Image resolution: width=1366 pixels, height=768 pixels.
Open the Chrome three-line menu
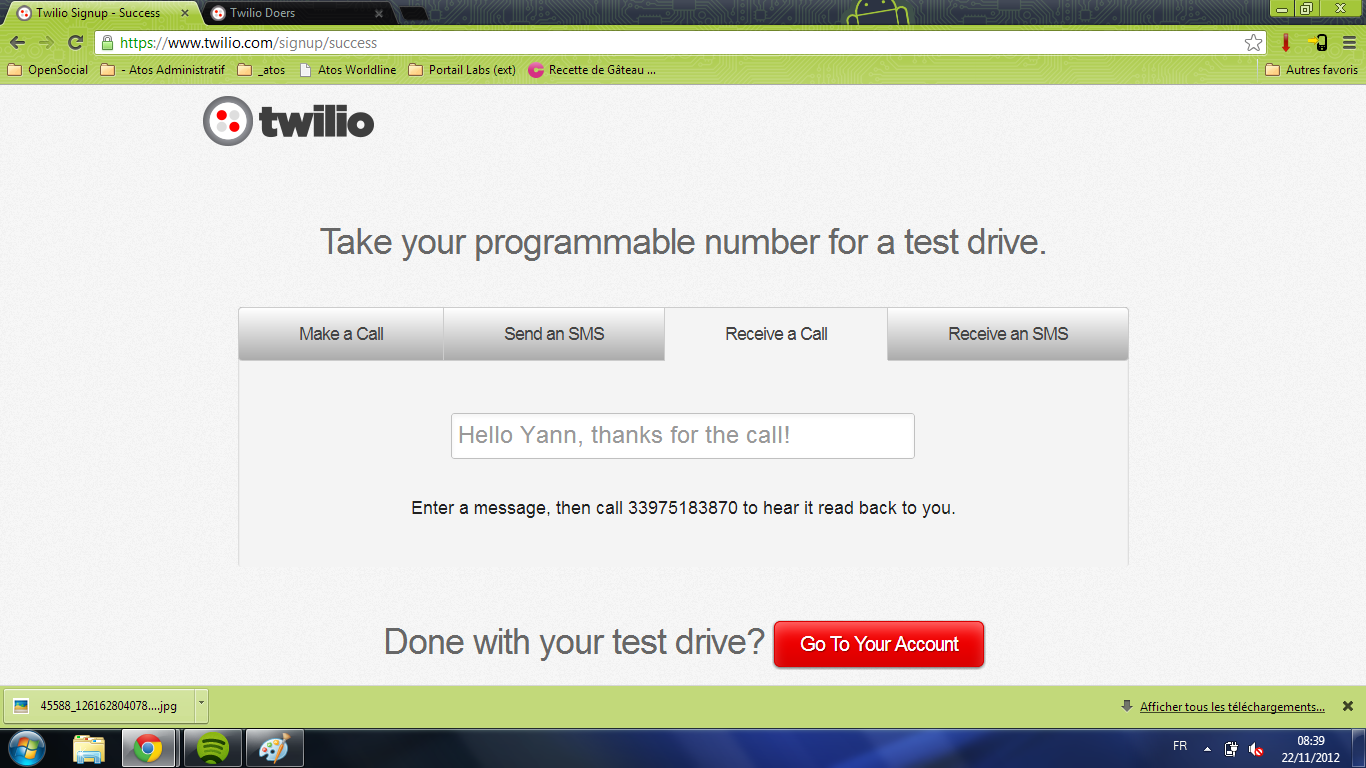pos(1349,43)
